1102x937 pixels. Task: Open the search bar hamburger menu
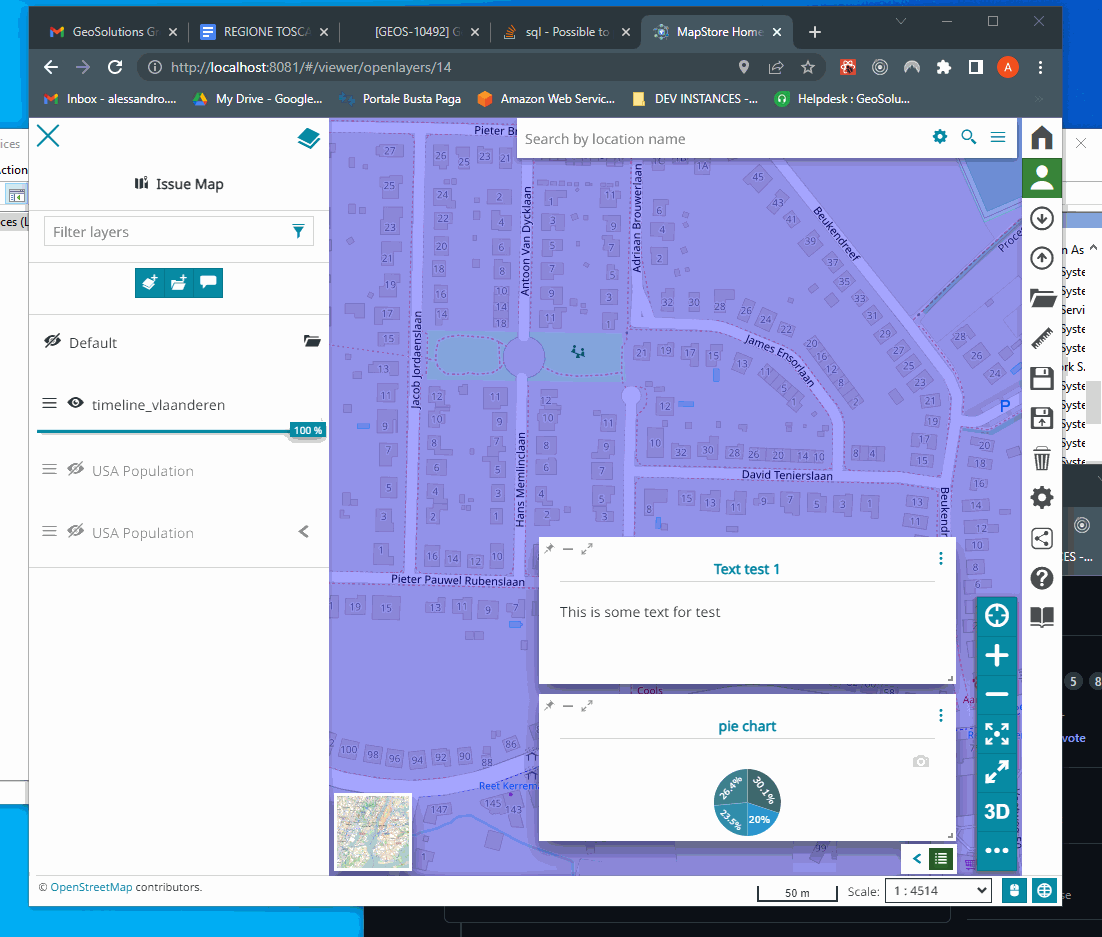(998, 137)
